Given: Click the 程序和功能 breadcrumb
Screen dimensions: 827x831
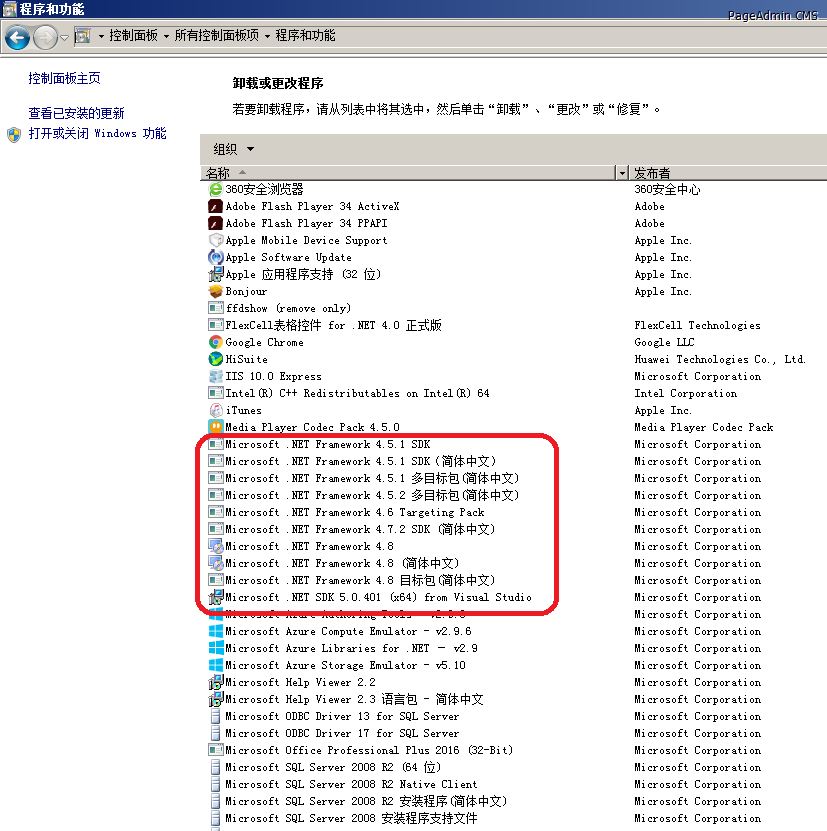Looking at the screenshot, I should click(305, 36).
